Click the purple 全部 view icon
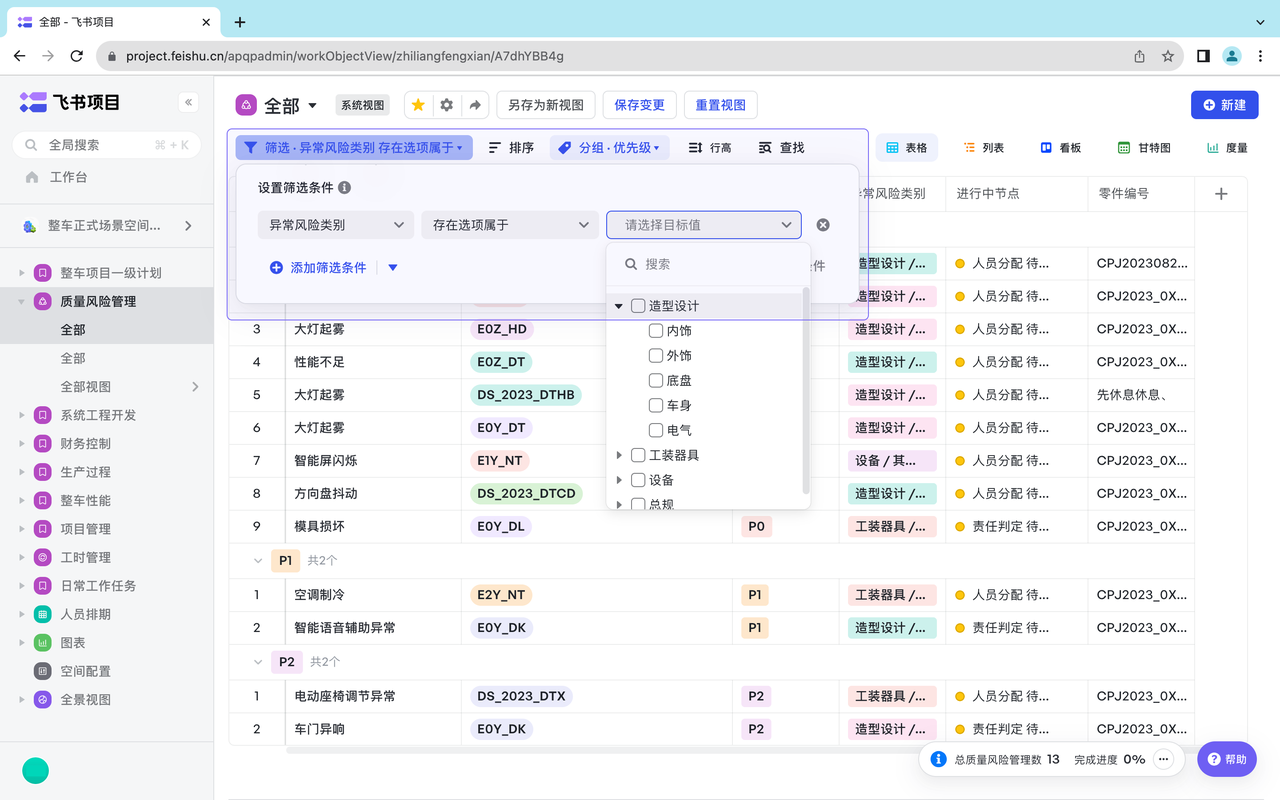The width and height of the screenshot is (1280, 800). click(246, 105)
